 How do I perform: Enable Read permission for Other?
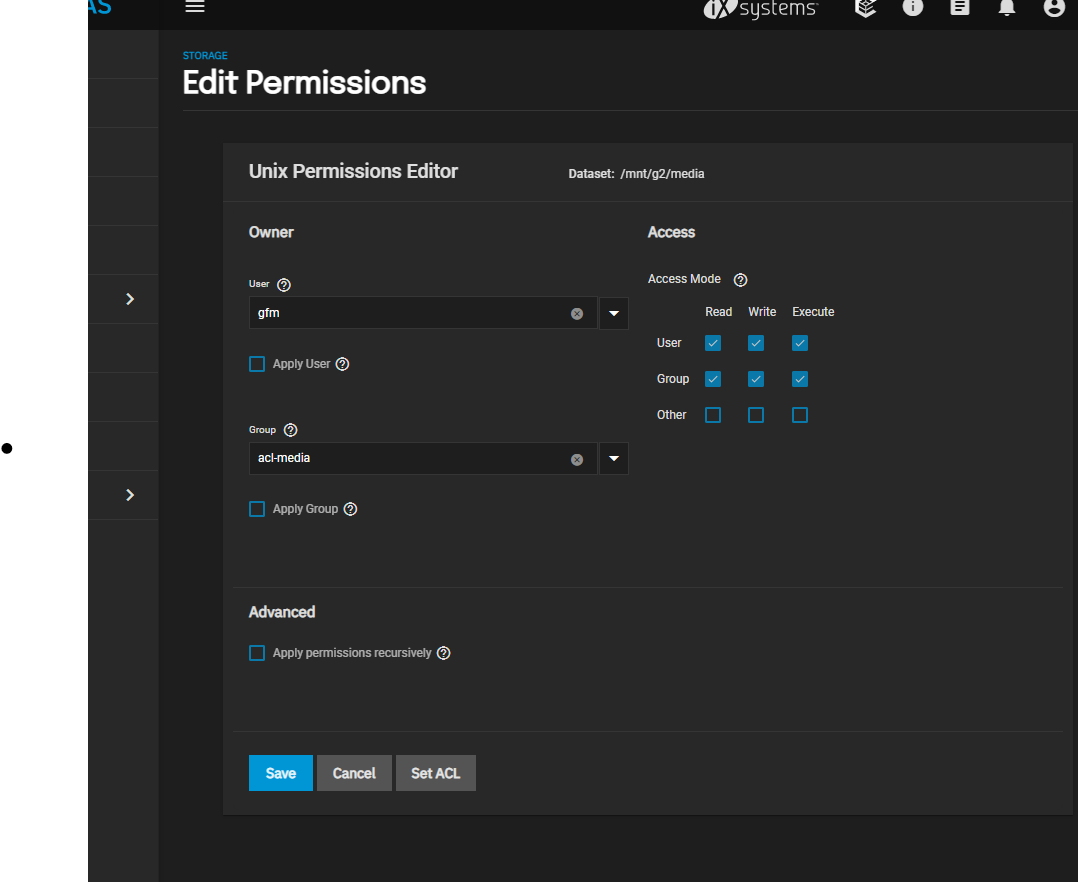click(713, 415)
